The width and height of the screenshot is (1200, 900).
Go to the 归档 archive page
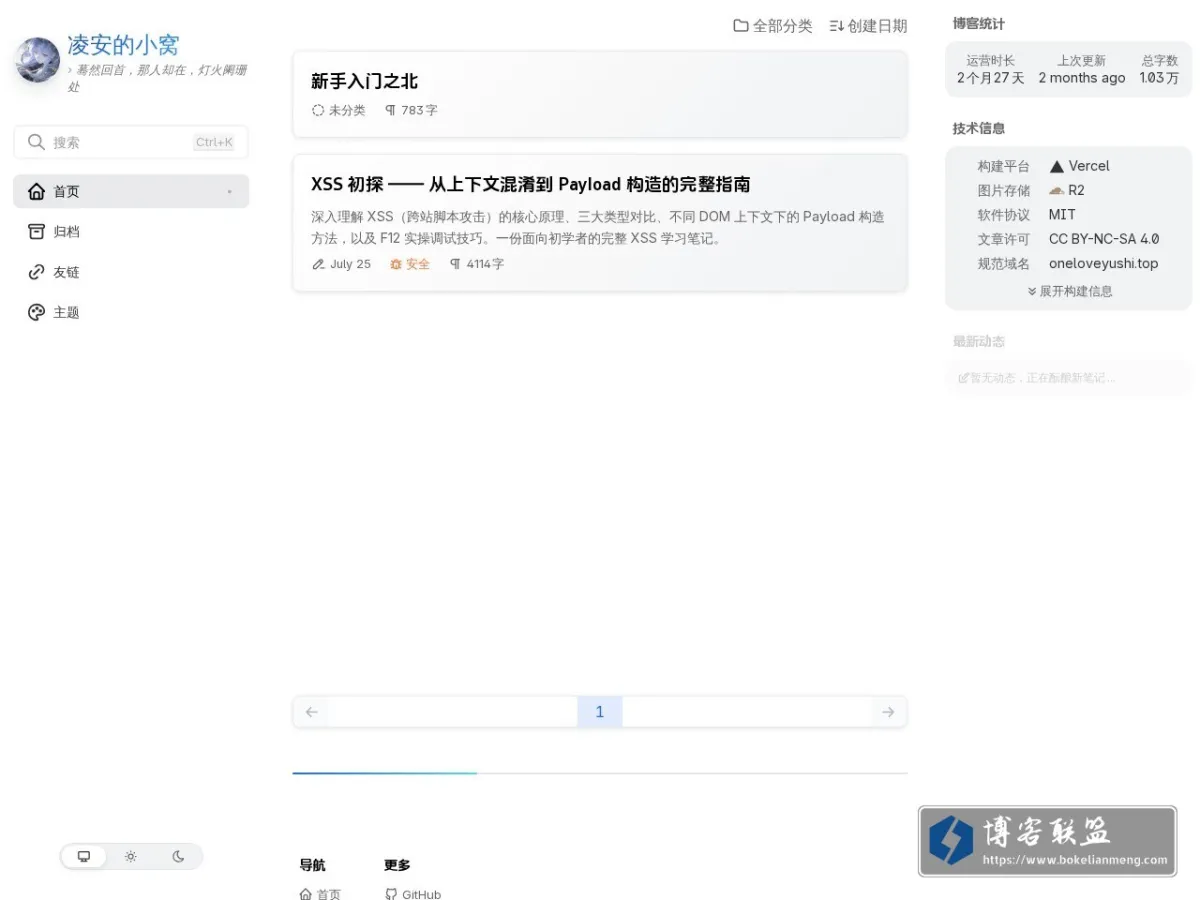click(x=131, y=231)
